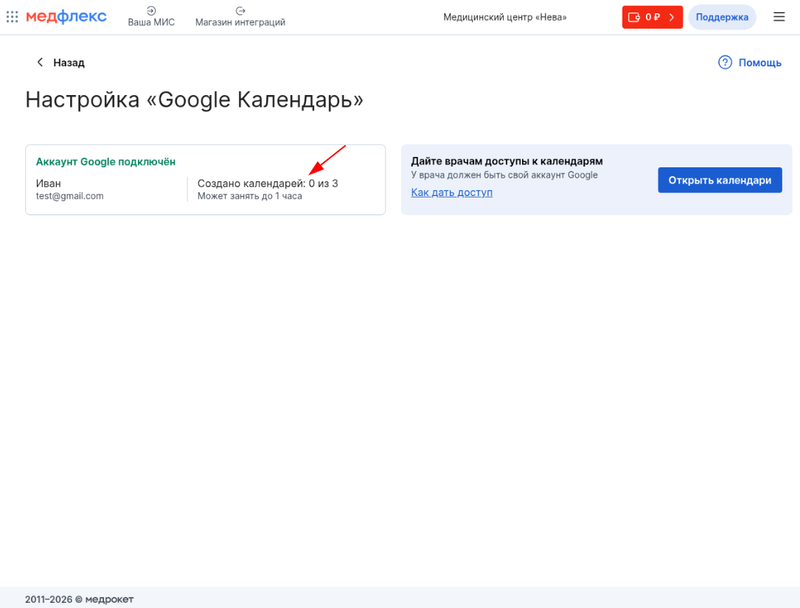The width and height of the screenshot is (800, 608).
Task: Click Открыть календари button
Action: click(719, 180)
